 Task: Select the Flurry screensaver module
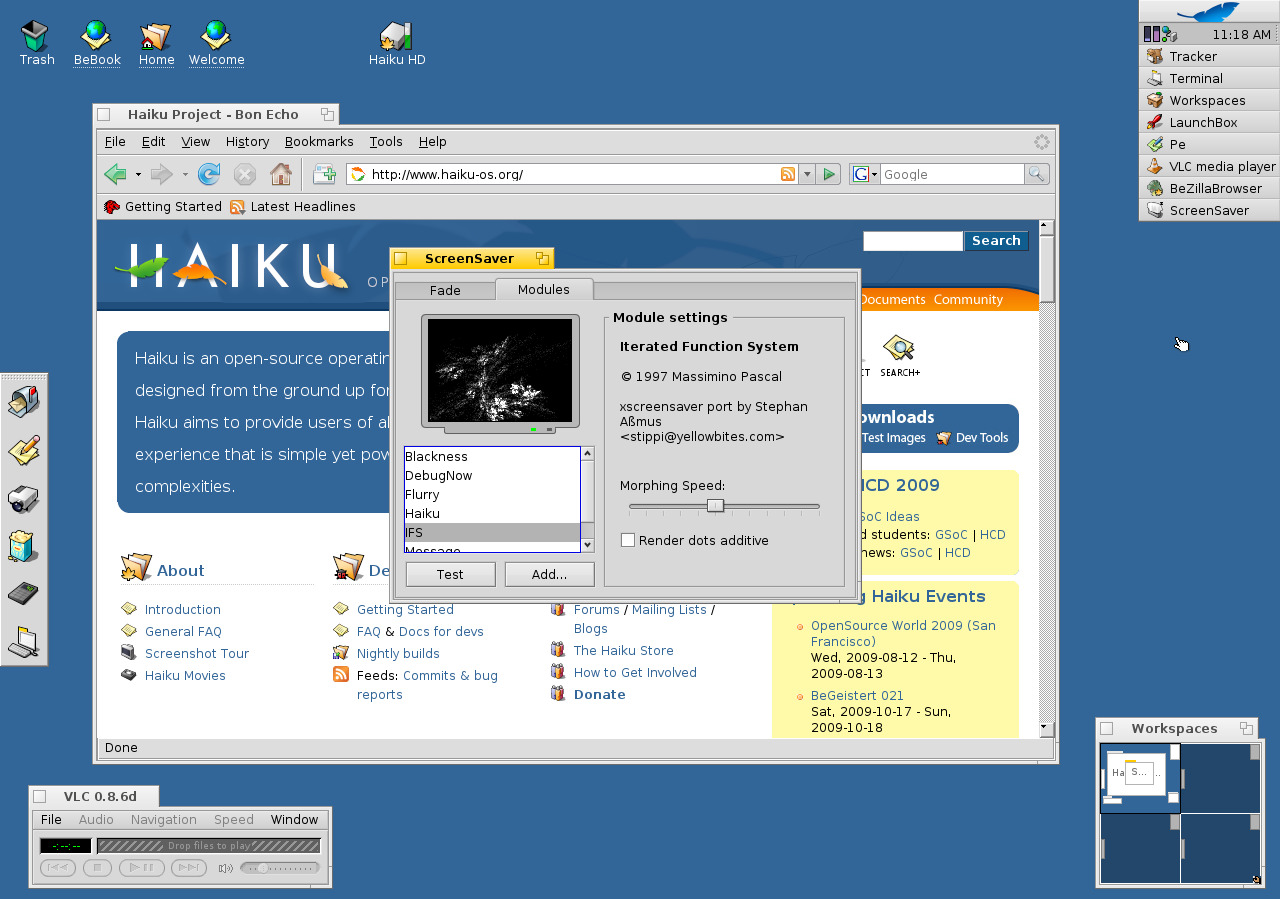(421, 494)
